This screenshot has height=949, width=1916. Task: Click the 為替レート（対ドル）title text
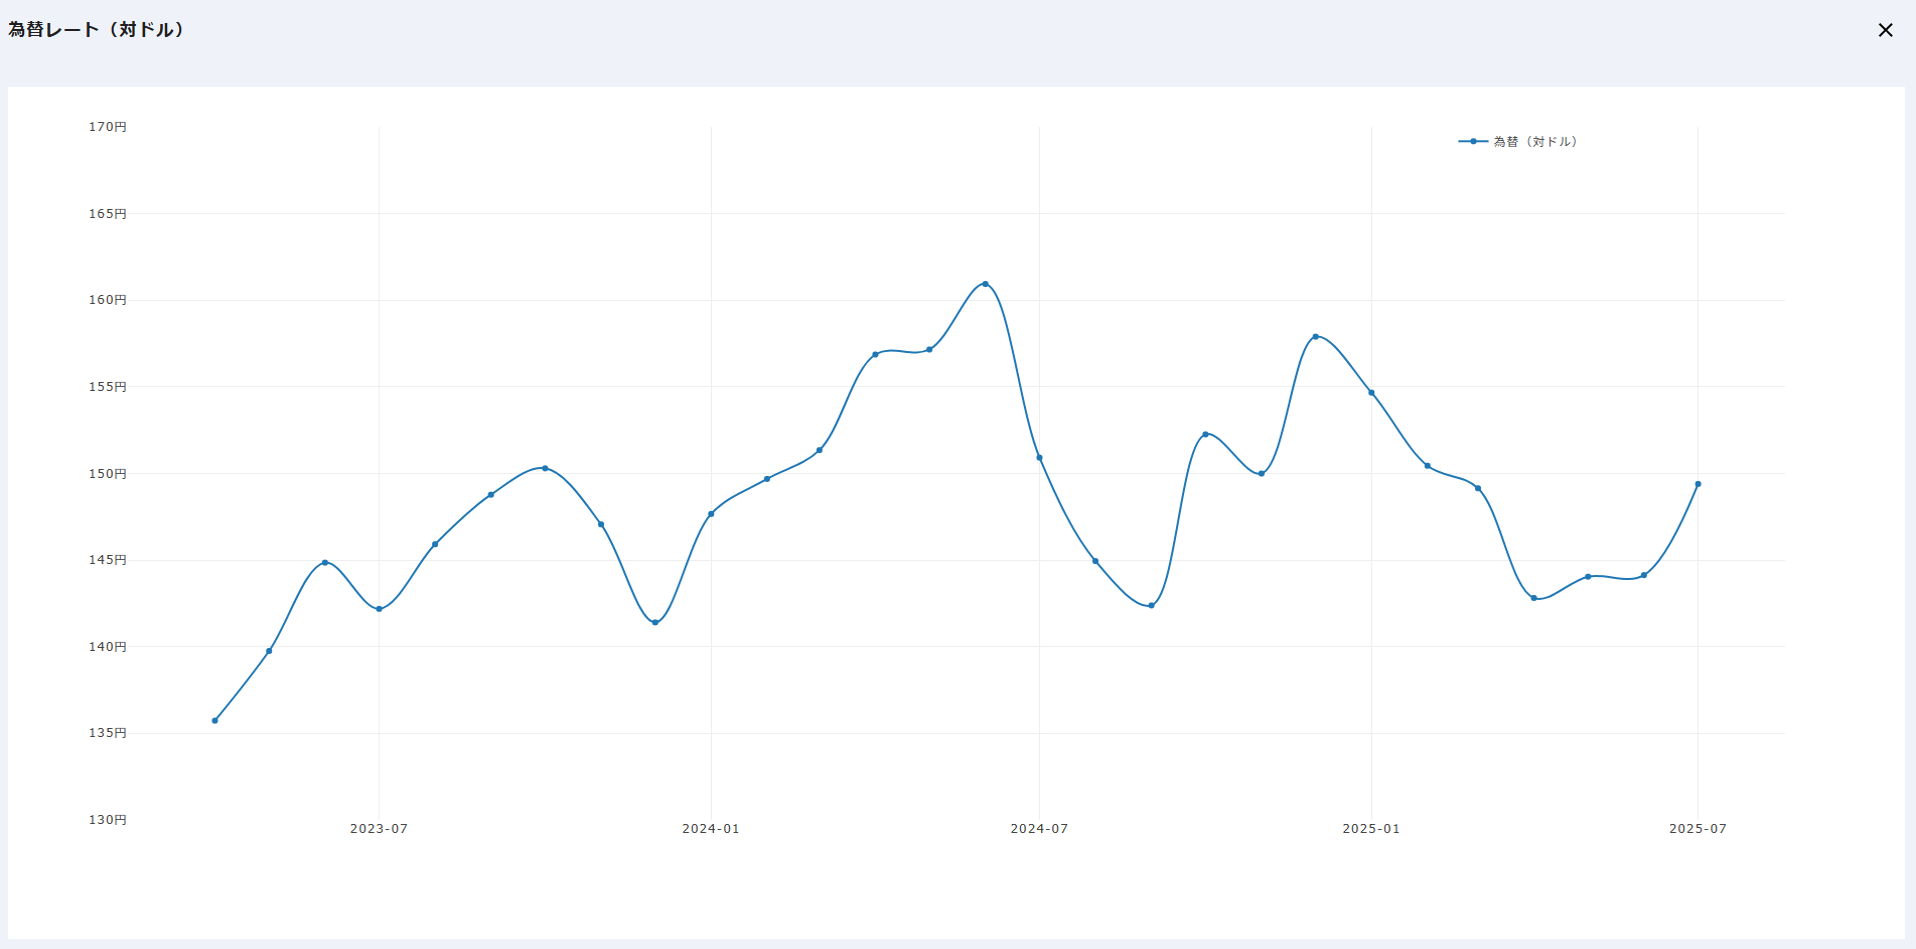click(x=97, y=30)
